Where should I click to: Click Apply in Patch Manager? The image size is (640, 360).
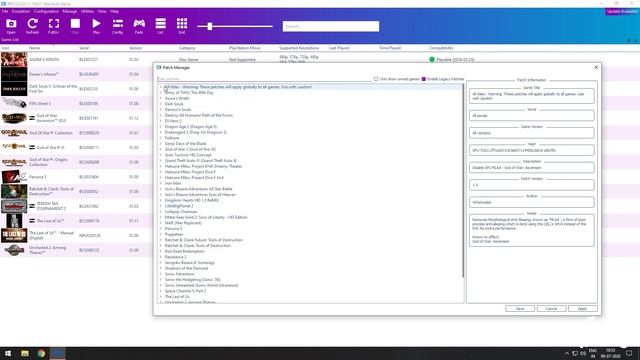click(x=583, y=309)
